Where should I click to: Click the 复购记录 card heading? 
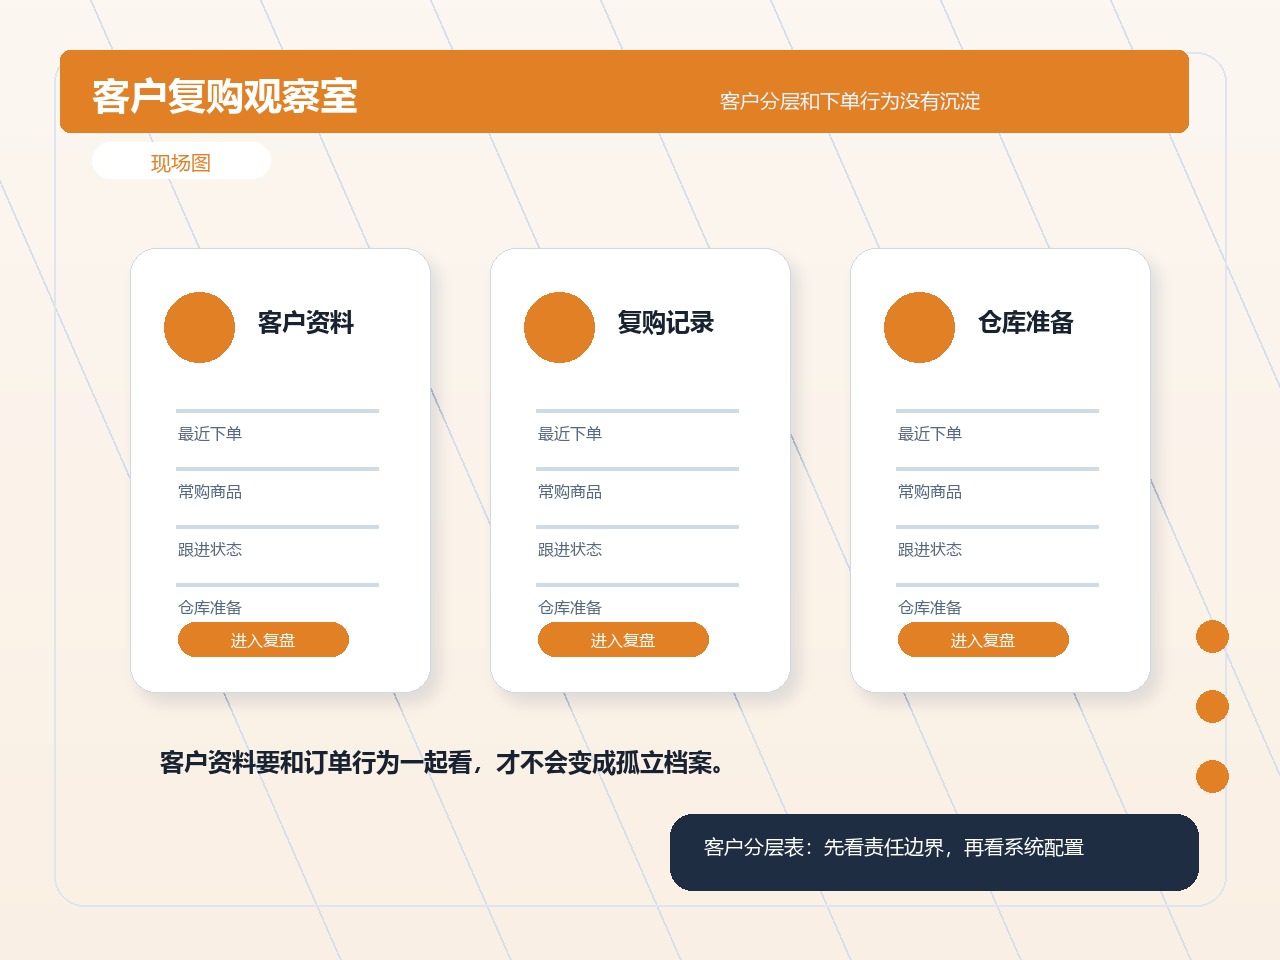coord(666,322)
